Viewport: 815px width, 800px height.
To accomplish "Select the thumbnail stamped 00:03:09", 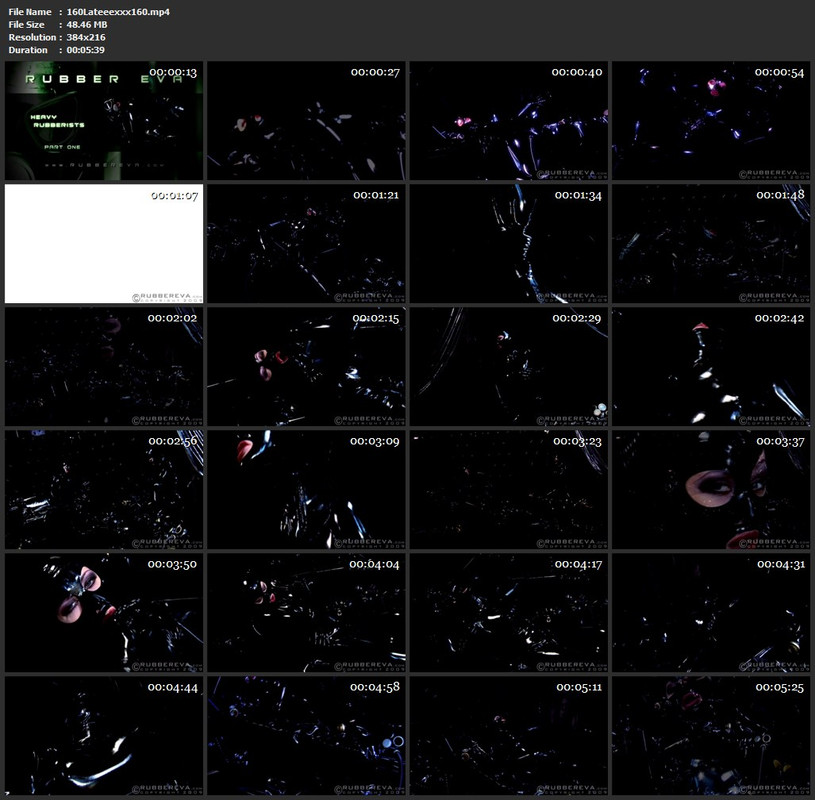I will (306, 490).
